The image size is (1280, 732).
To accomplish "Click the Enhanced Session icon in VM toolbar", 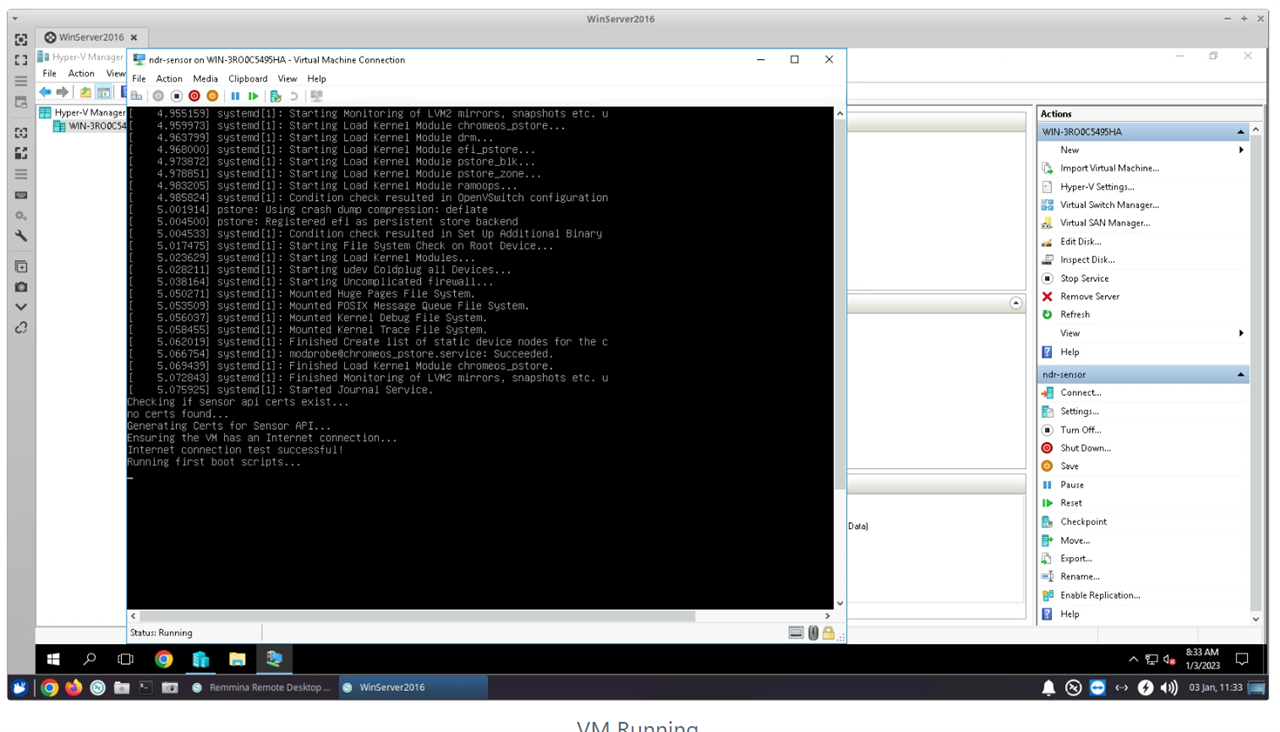I will coord(316,96).
